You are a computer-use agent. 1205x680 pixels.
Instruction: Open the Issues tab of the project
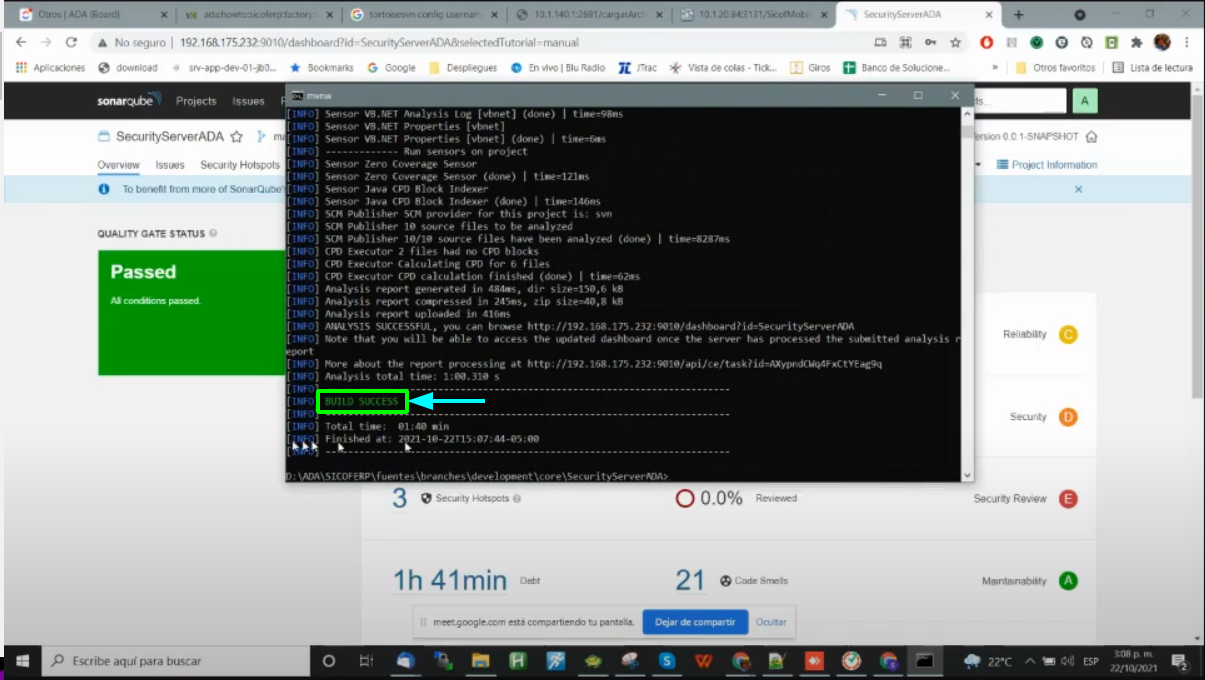170,165
